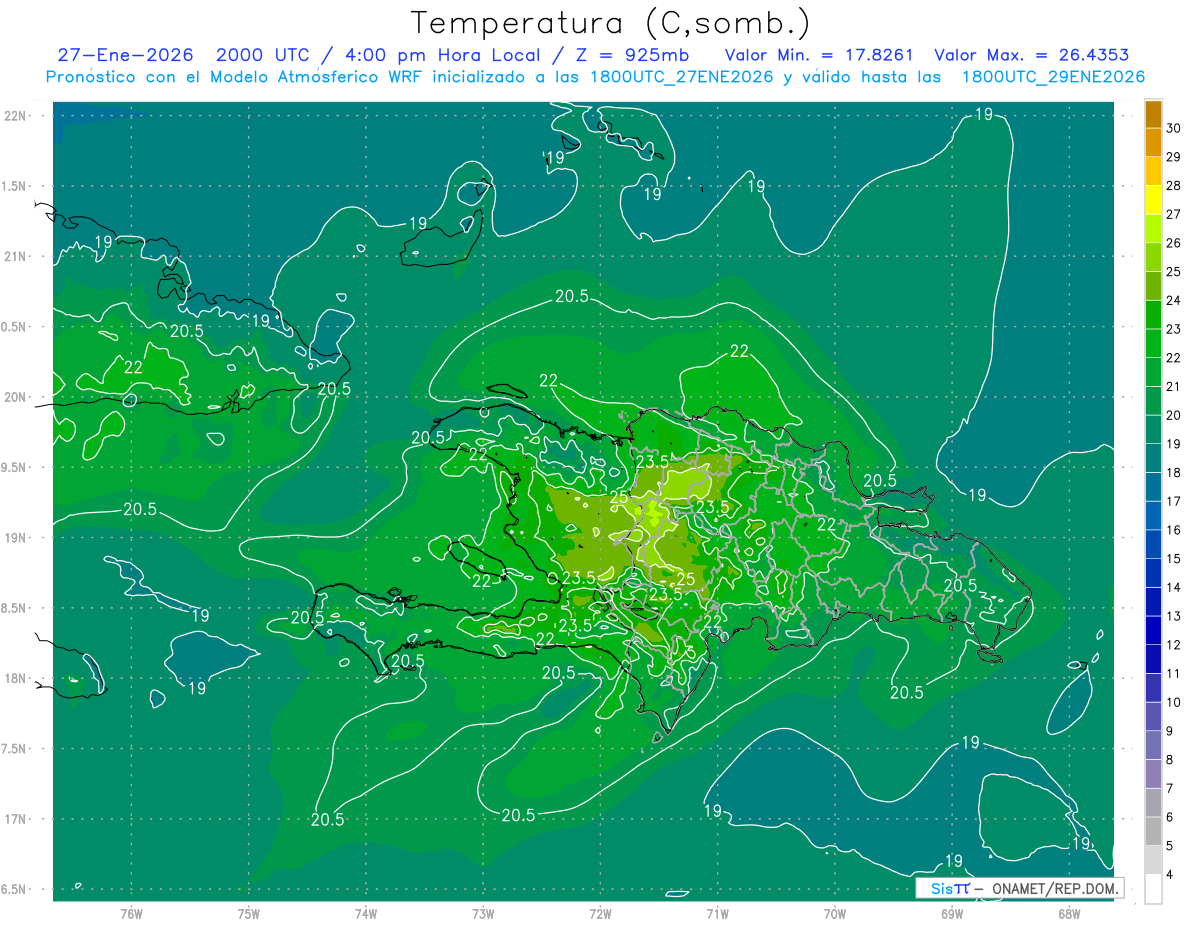The width and height of the screenshot is (1200, 927).
Task: Click "4:00 pm Hora Local" in header
Action: [442, 56]
